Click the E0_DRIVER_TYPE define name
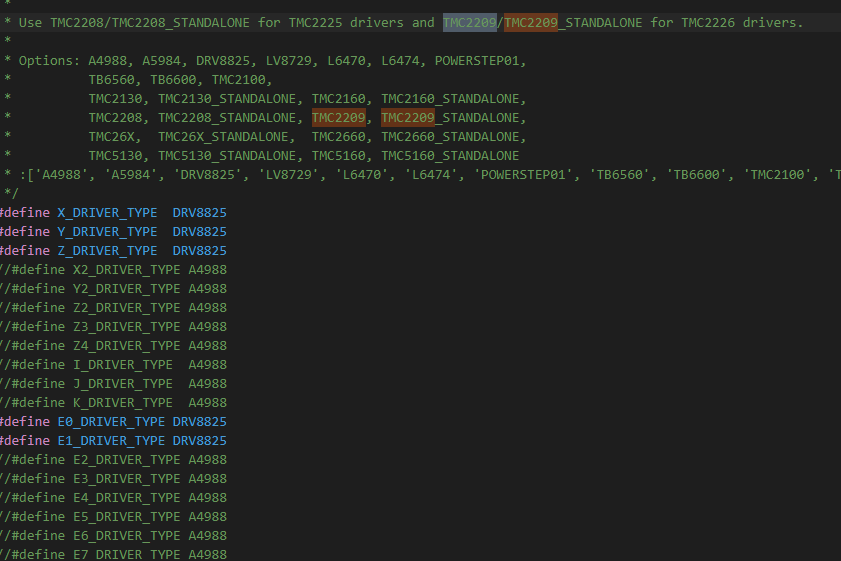 pos(111,422)
